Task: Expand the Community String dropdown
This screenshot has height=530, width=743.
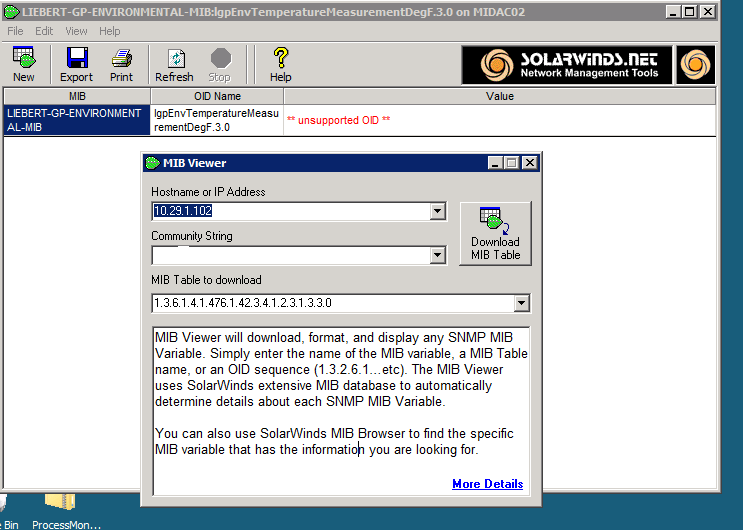Action: 437,256
